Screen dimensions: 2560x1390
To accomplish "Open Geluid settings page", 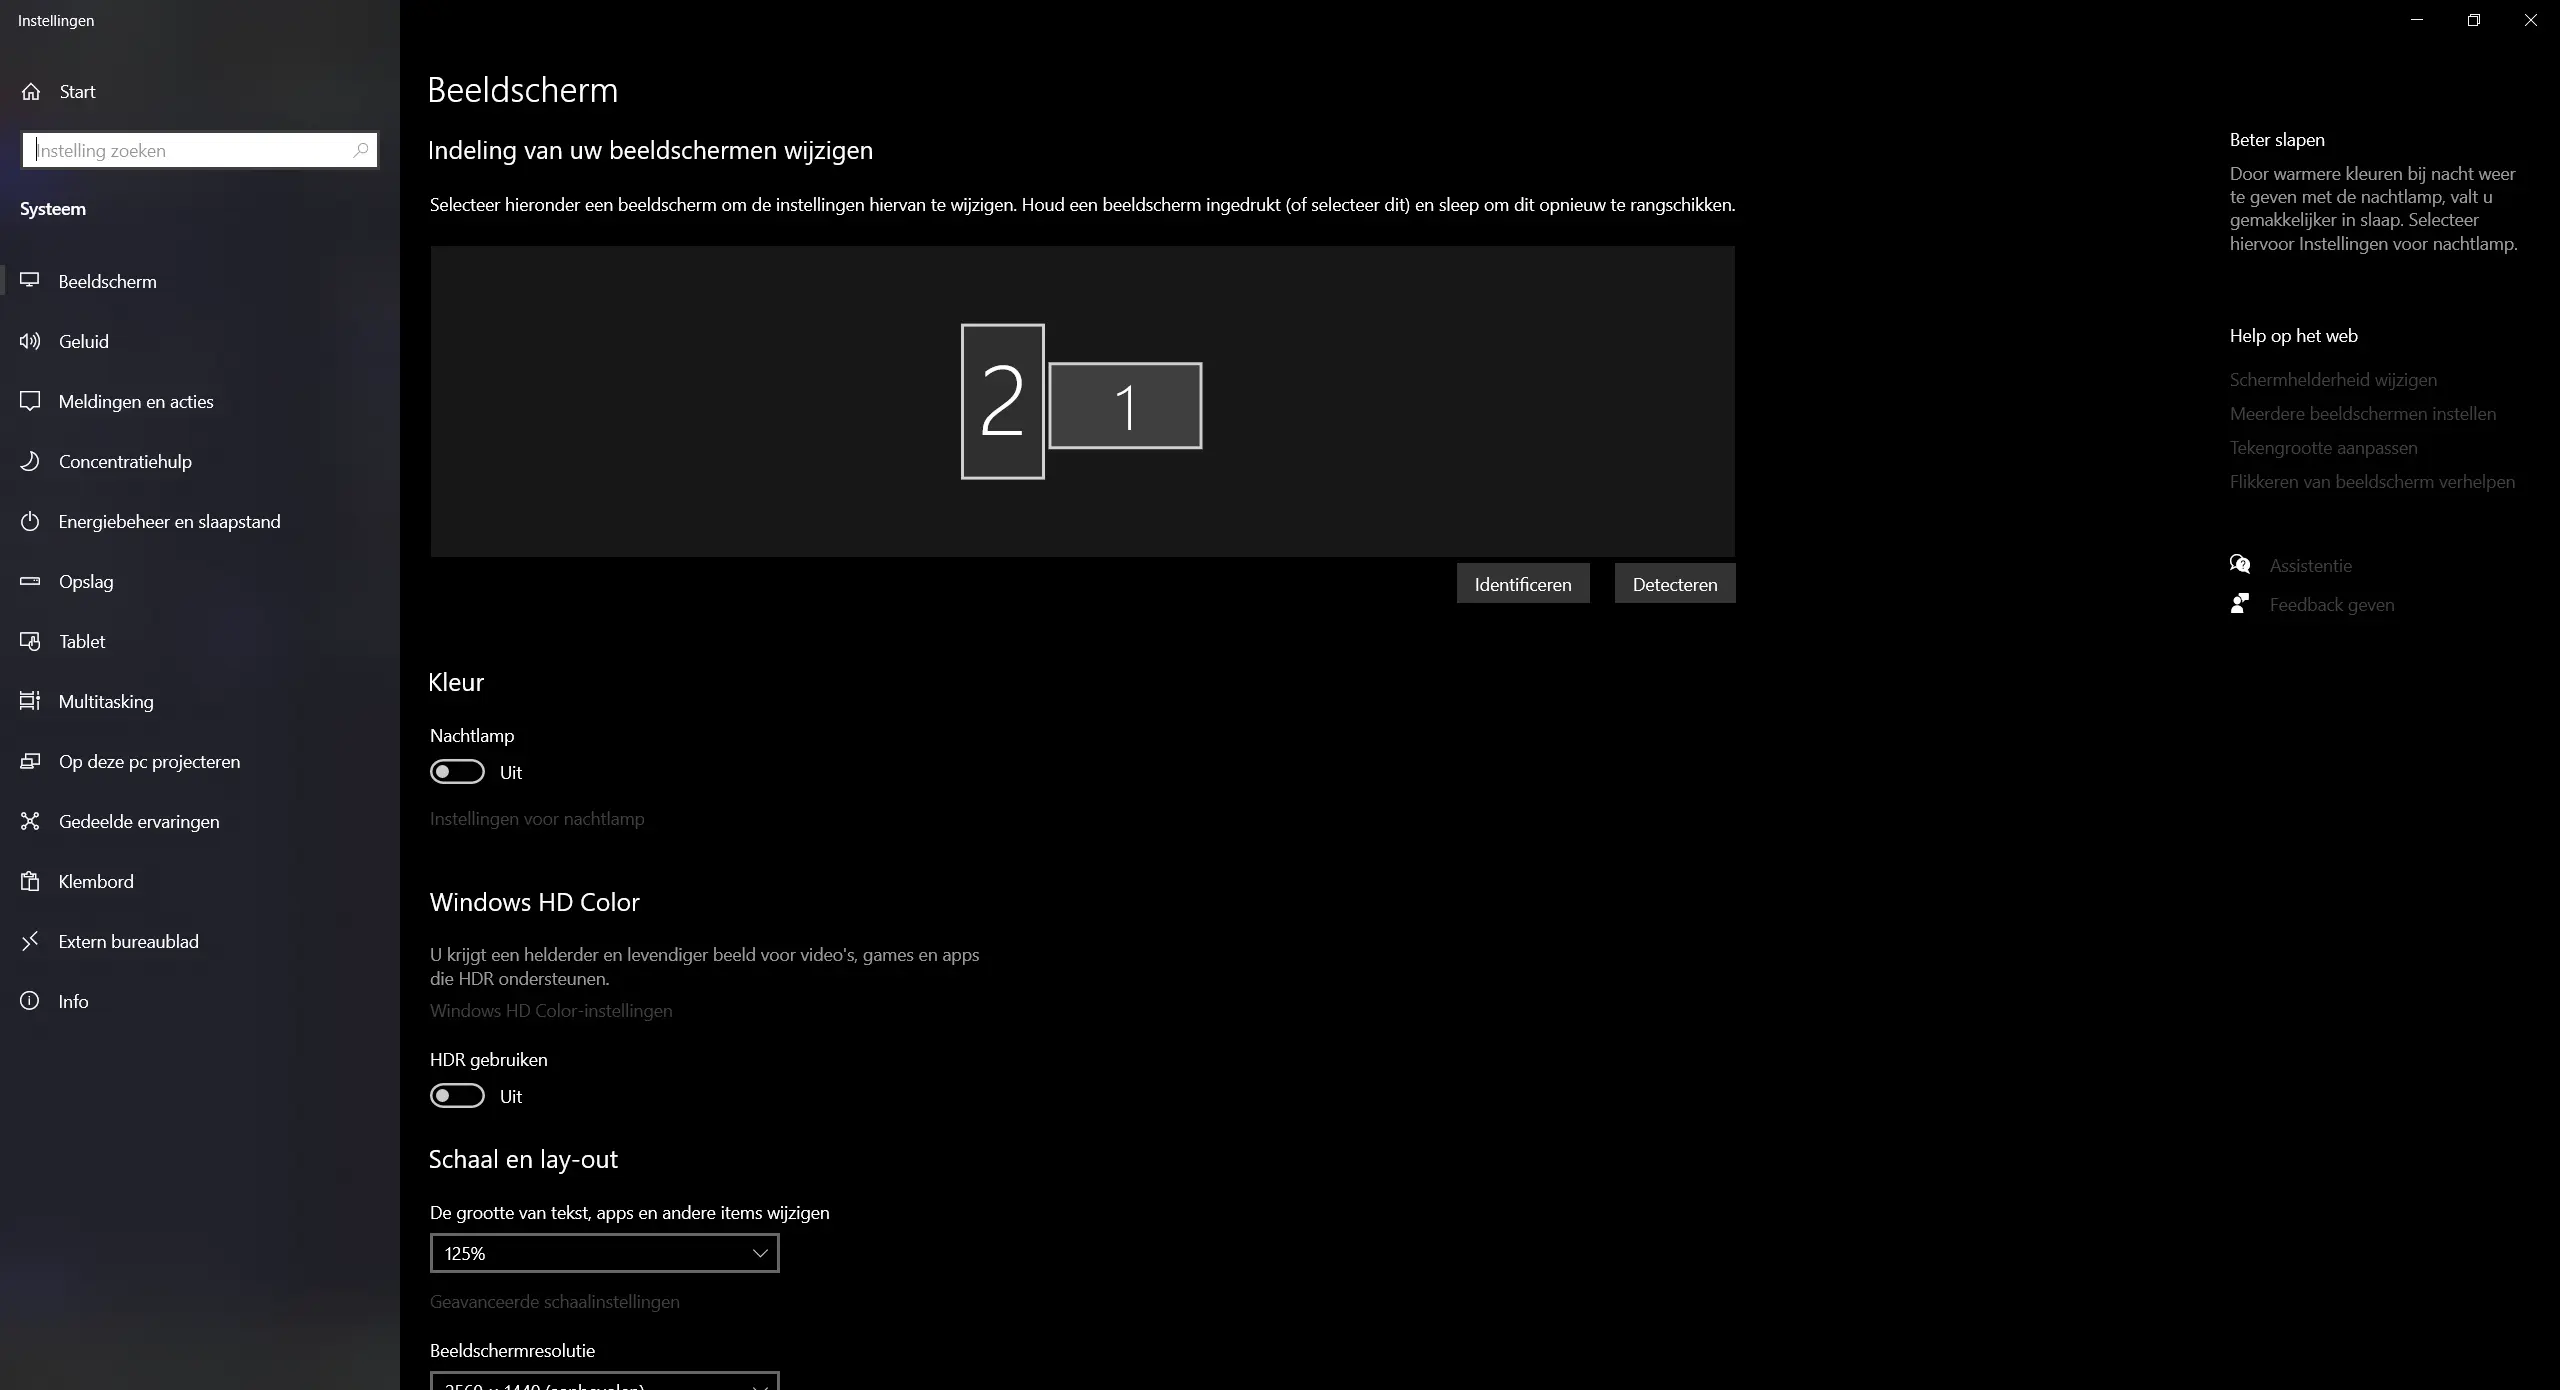I will pyautogui.click(x=200, y=341).
